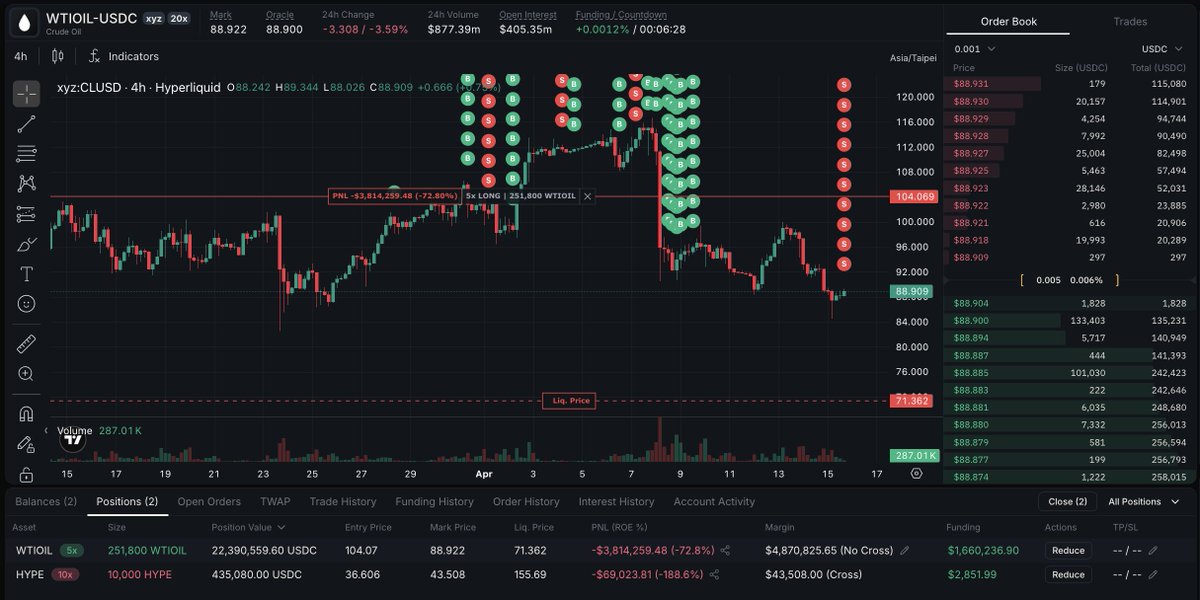Open the TWAP tab
The image size is (1200, 600).
[275, 502]
